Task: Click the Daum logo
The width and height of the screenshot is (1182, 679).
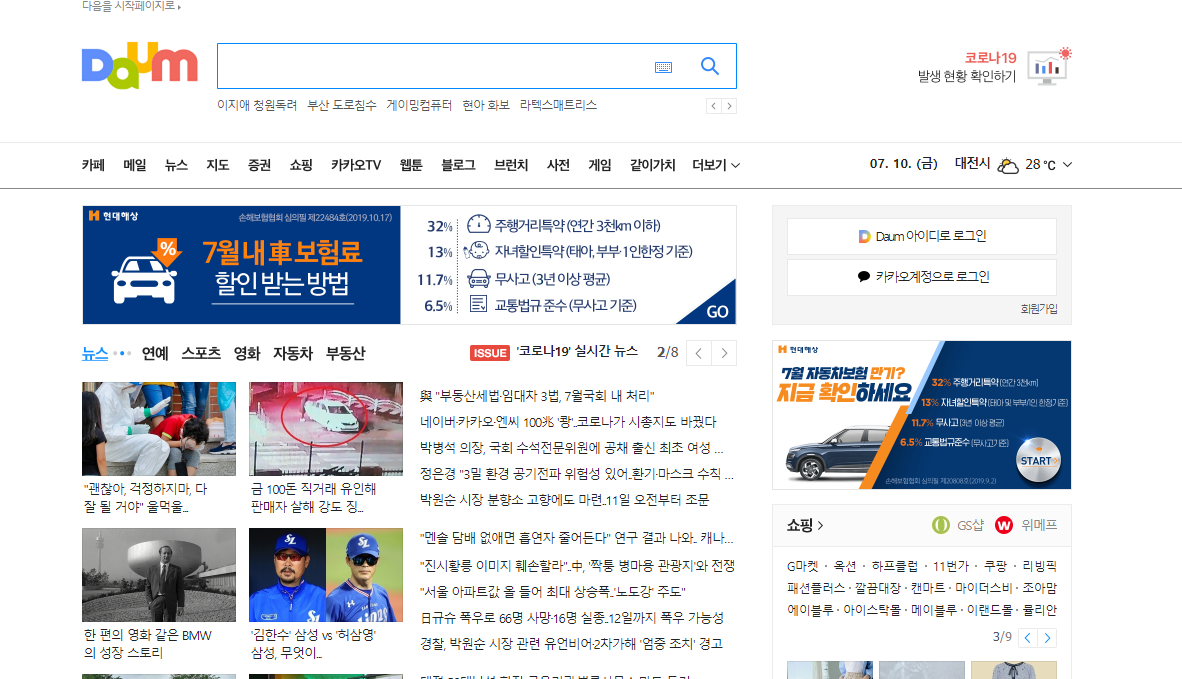Action: point(139,65)
